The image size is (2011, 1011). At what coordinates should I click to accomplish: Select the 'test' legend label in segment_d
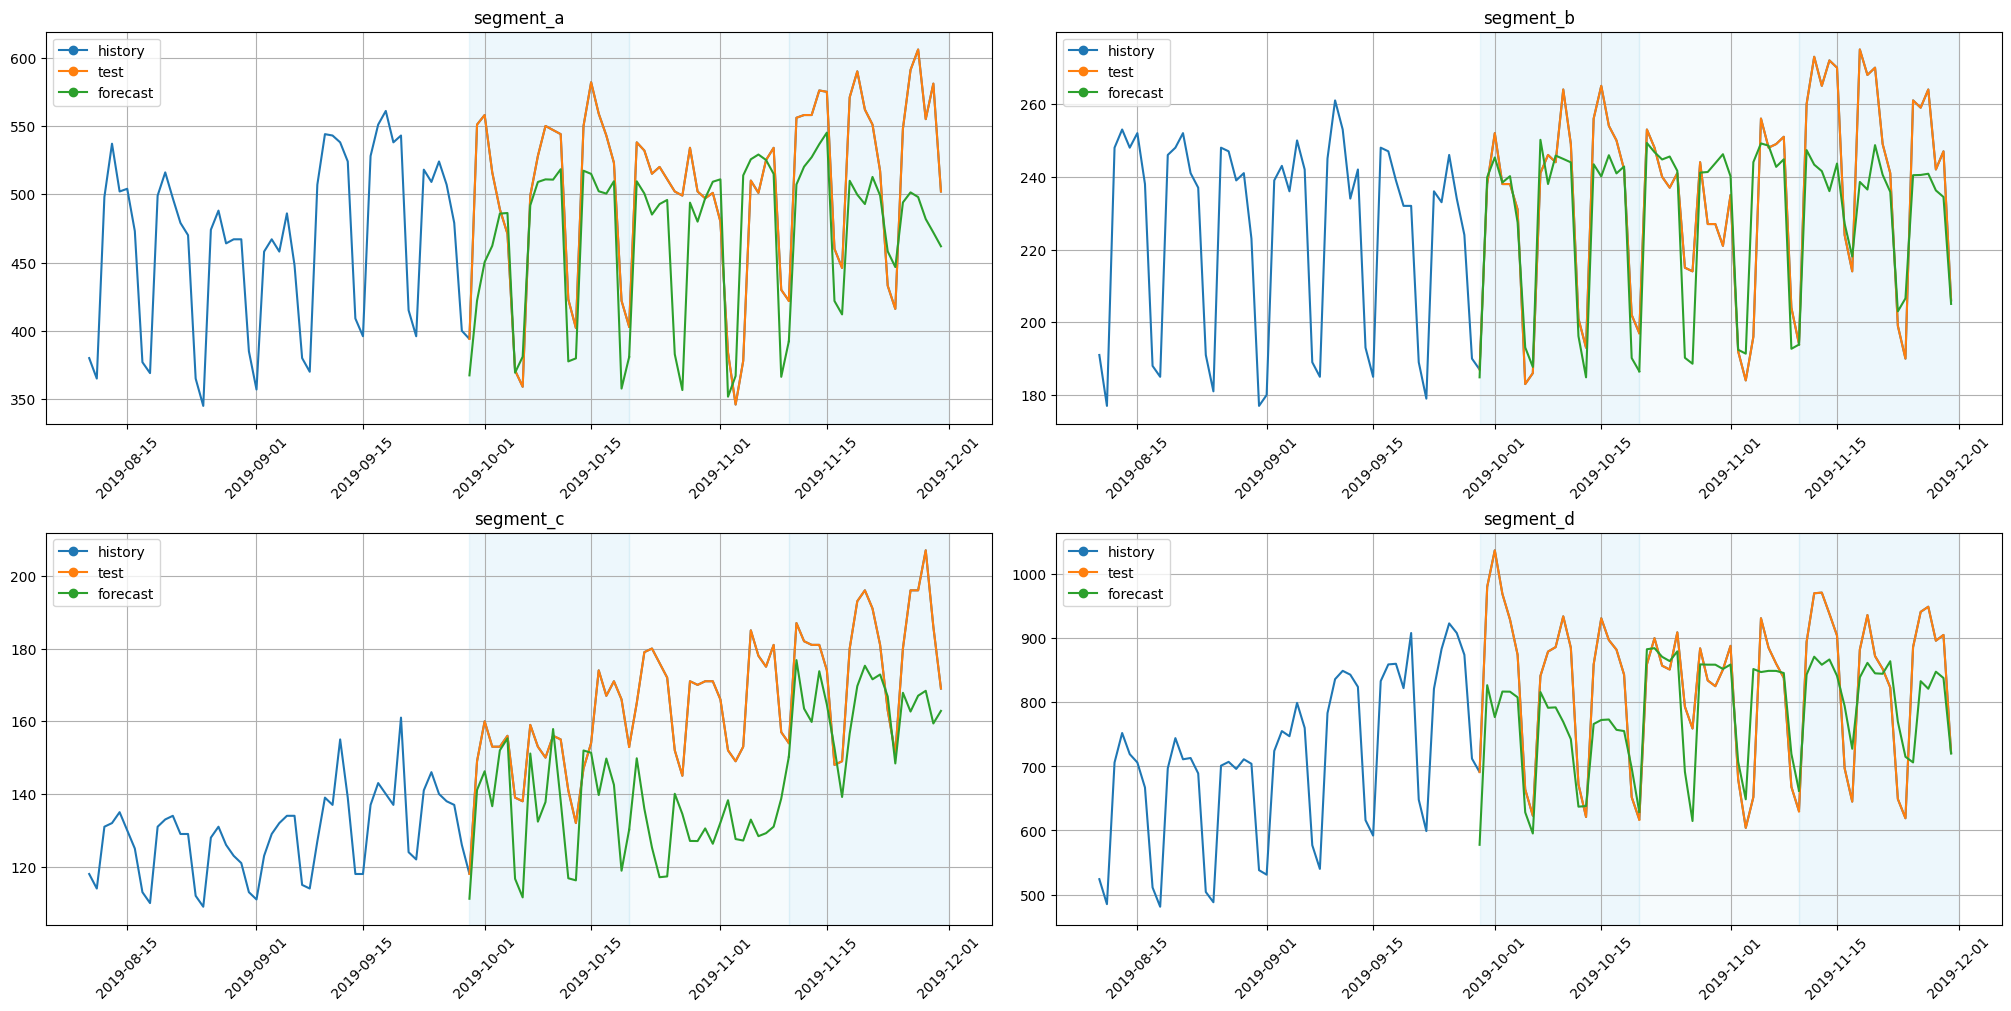[1121, 573]
